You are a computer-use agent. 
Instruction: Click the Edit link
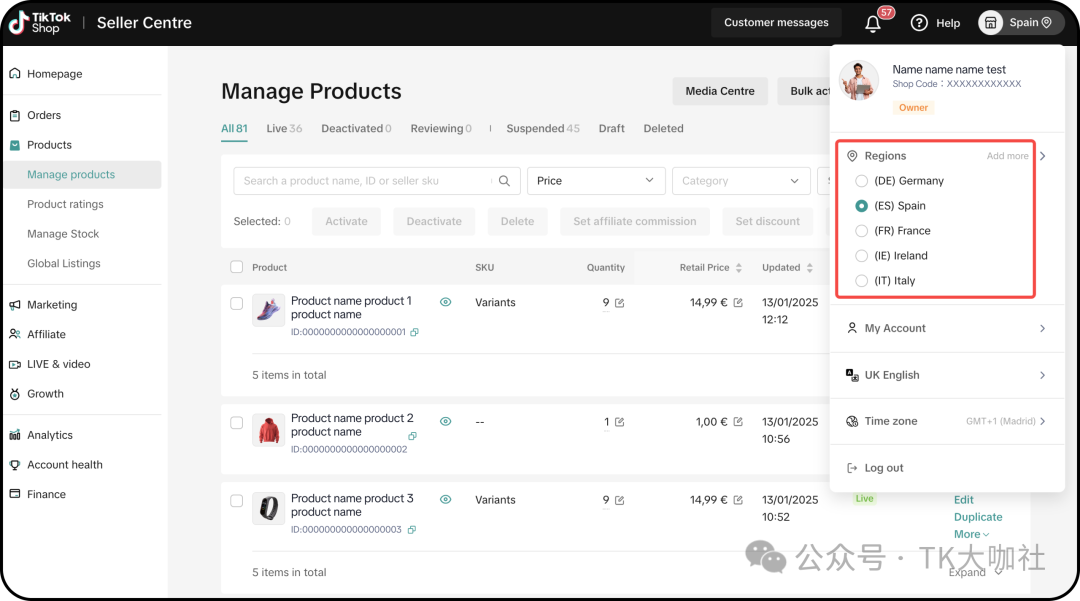tap(964, 500)
